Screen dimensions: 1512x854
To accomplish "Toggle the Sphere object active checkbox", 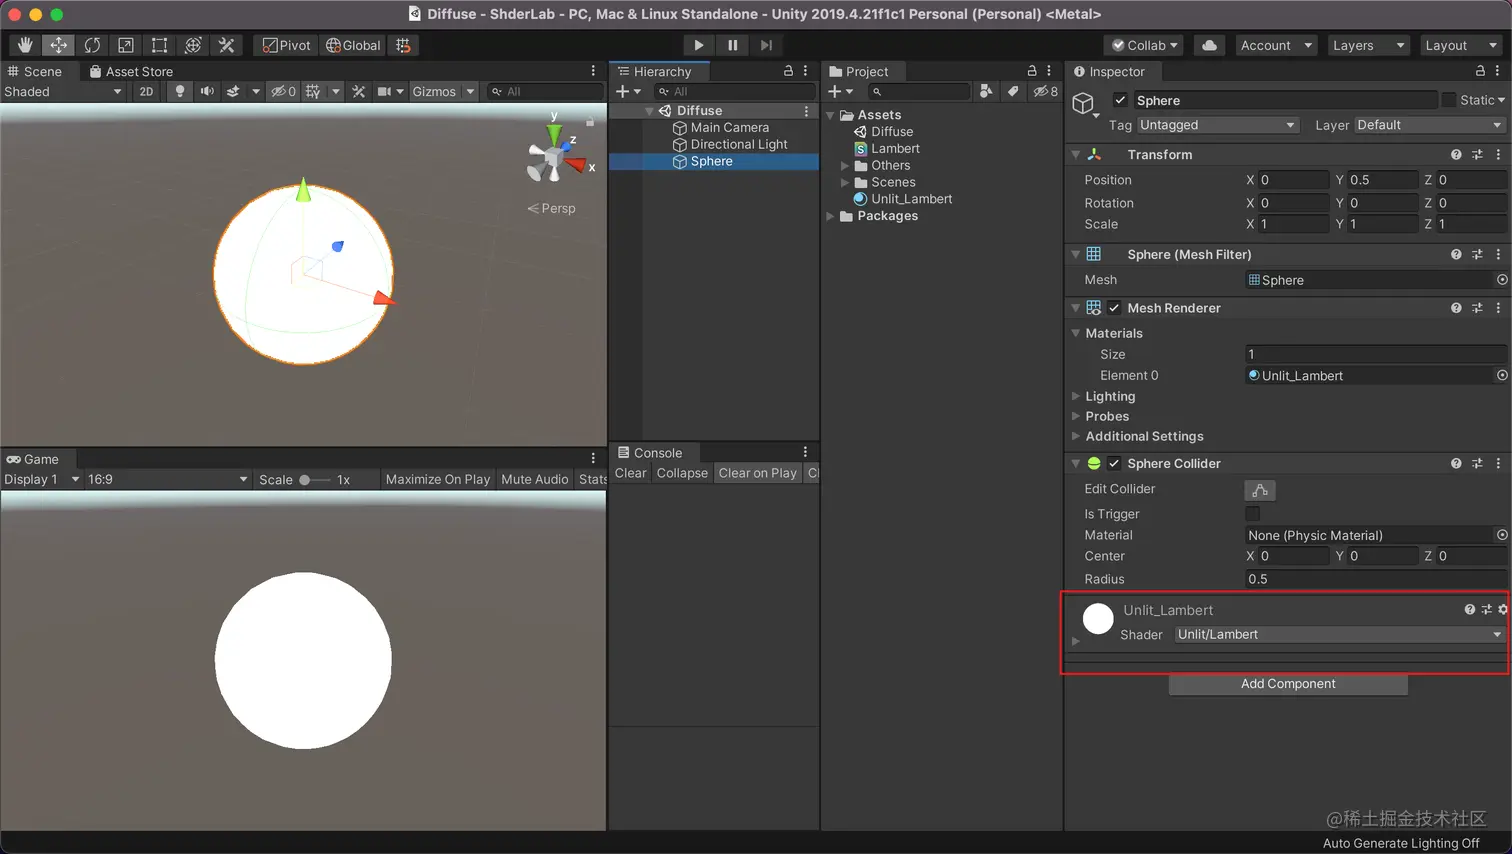I will (1121, 100).
